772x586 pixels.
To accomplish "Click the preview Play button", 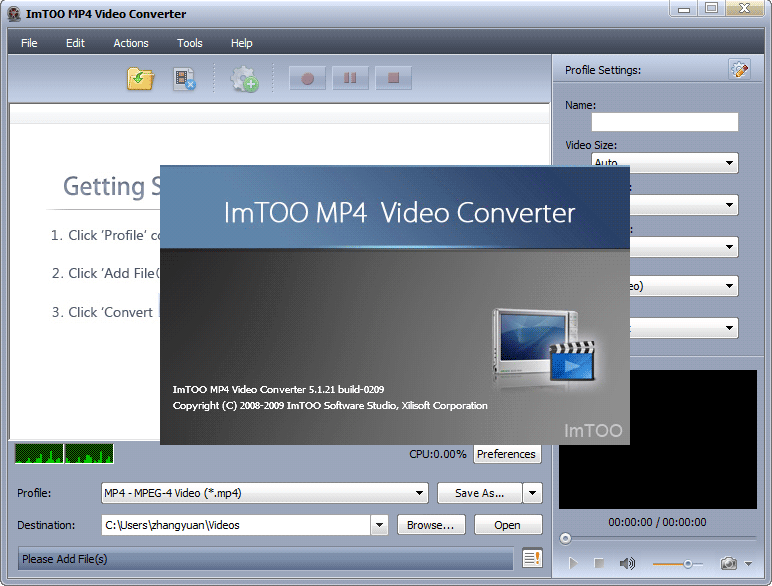I will click(x=573, y=563).
